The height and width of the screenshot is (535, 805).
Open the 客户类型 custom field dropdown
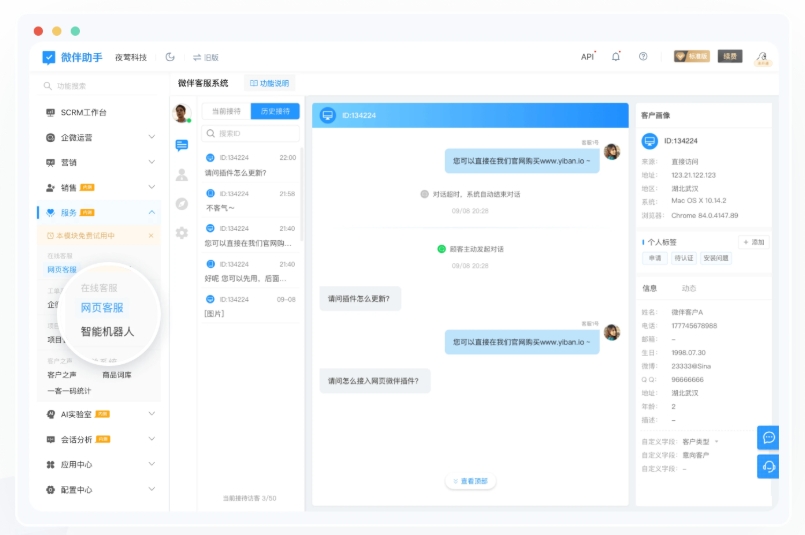700,441
